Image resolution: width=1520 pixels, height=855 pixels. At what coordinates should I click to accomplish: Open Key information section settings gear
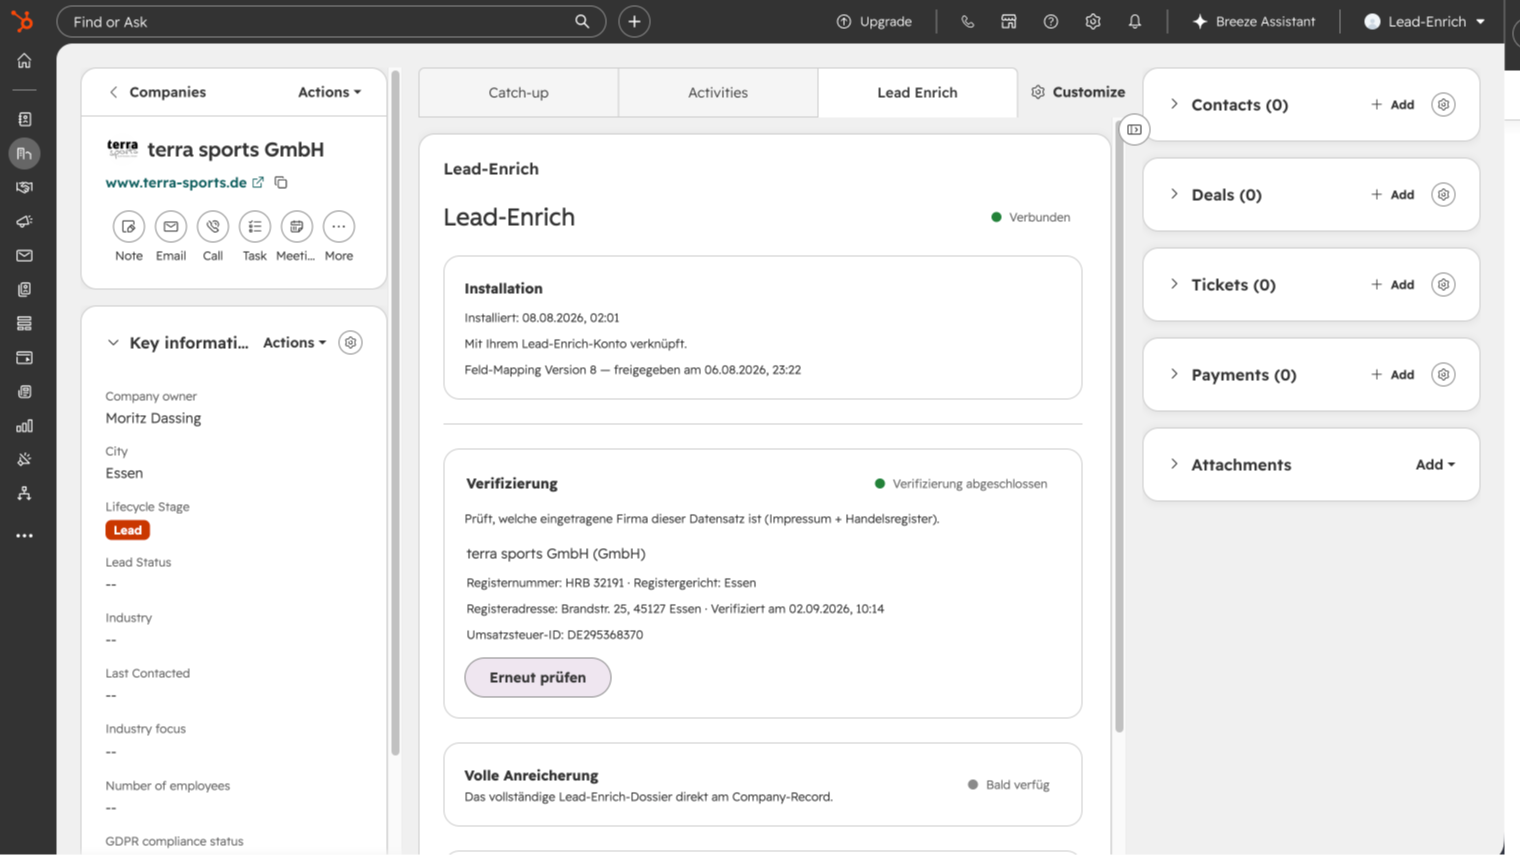pos(350,343)
